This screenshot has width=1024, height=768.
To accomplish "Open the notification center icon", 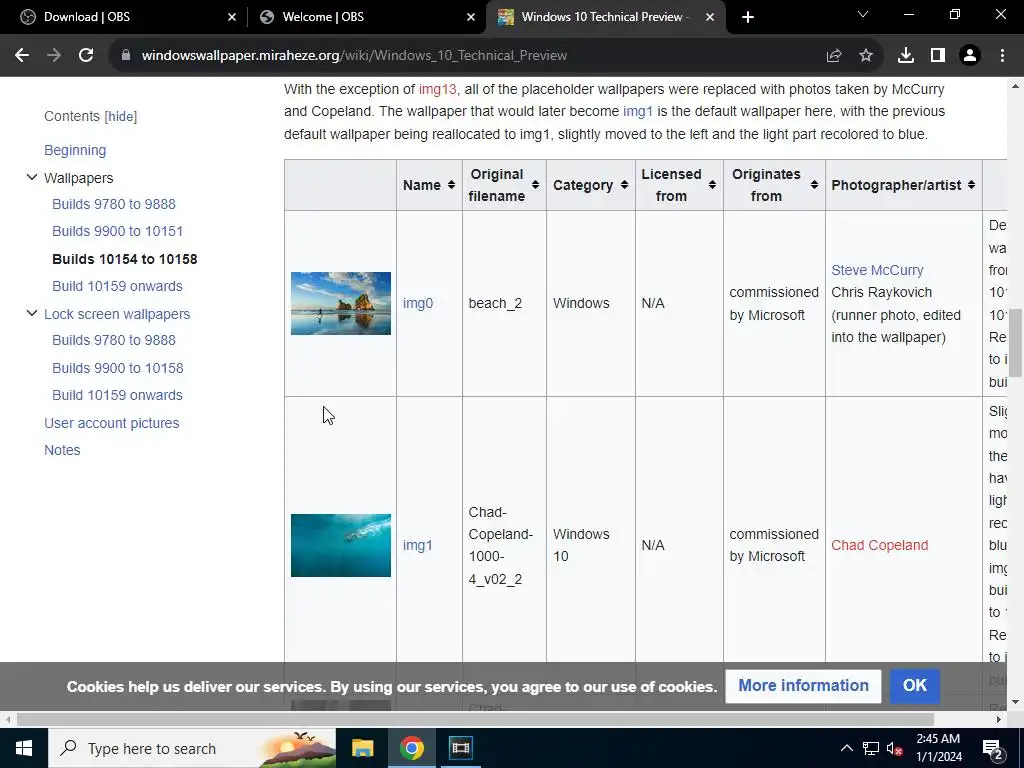I will [x=993, y=749].
